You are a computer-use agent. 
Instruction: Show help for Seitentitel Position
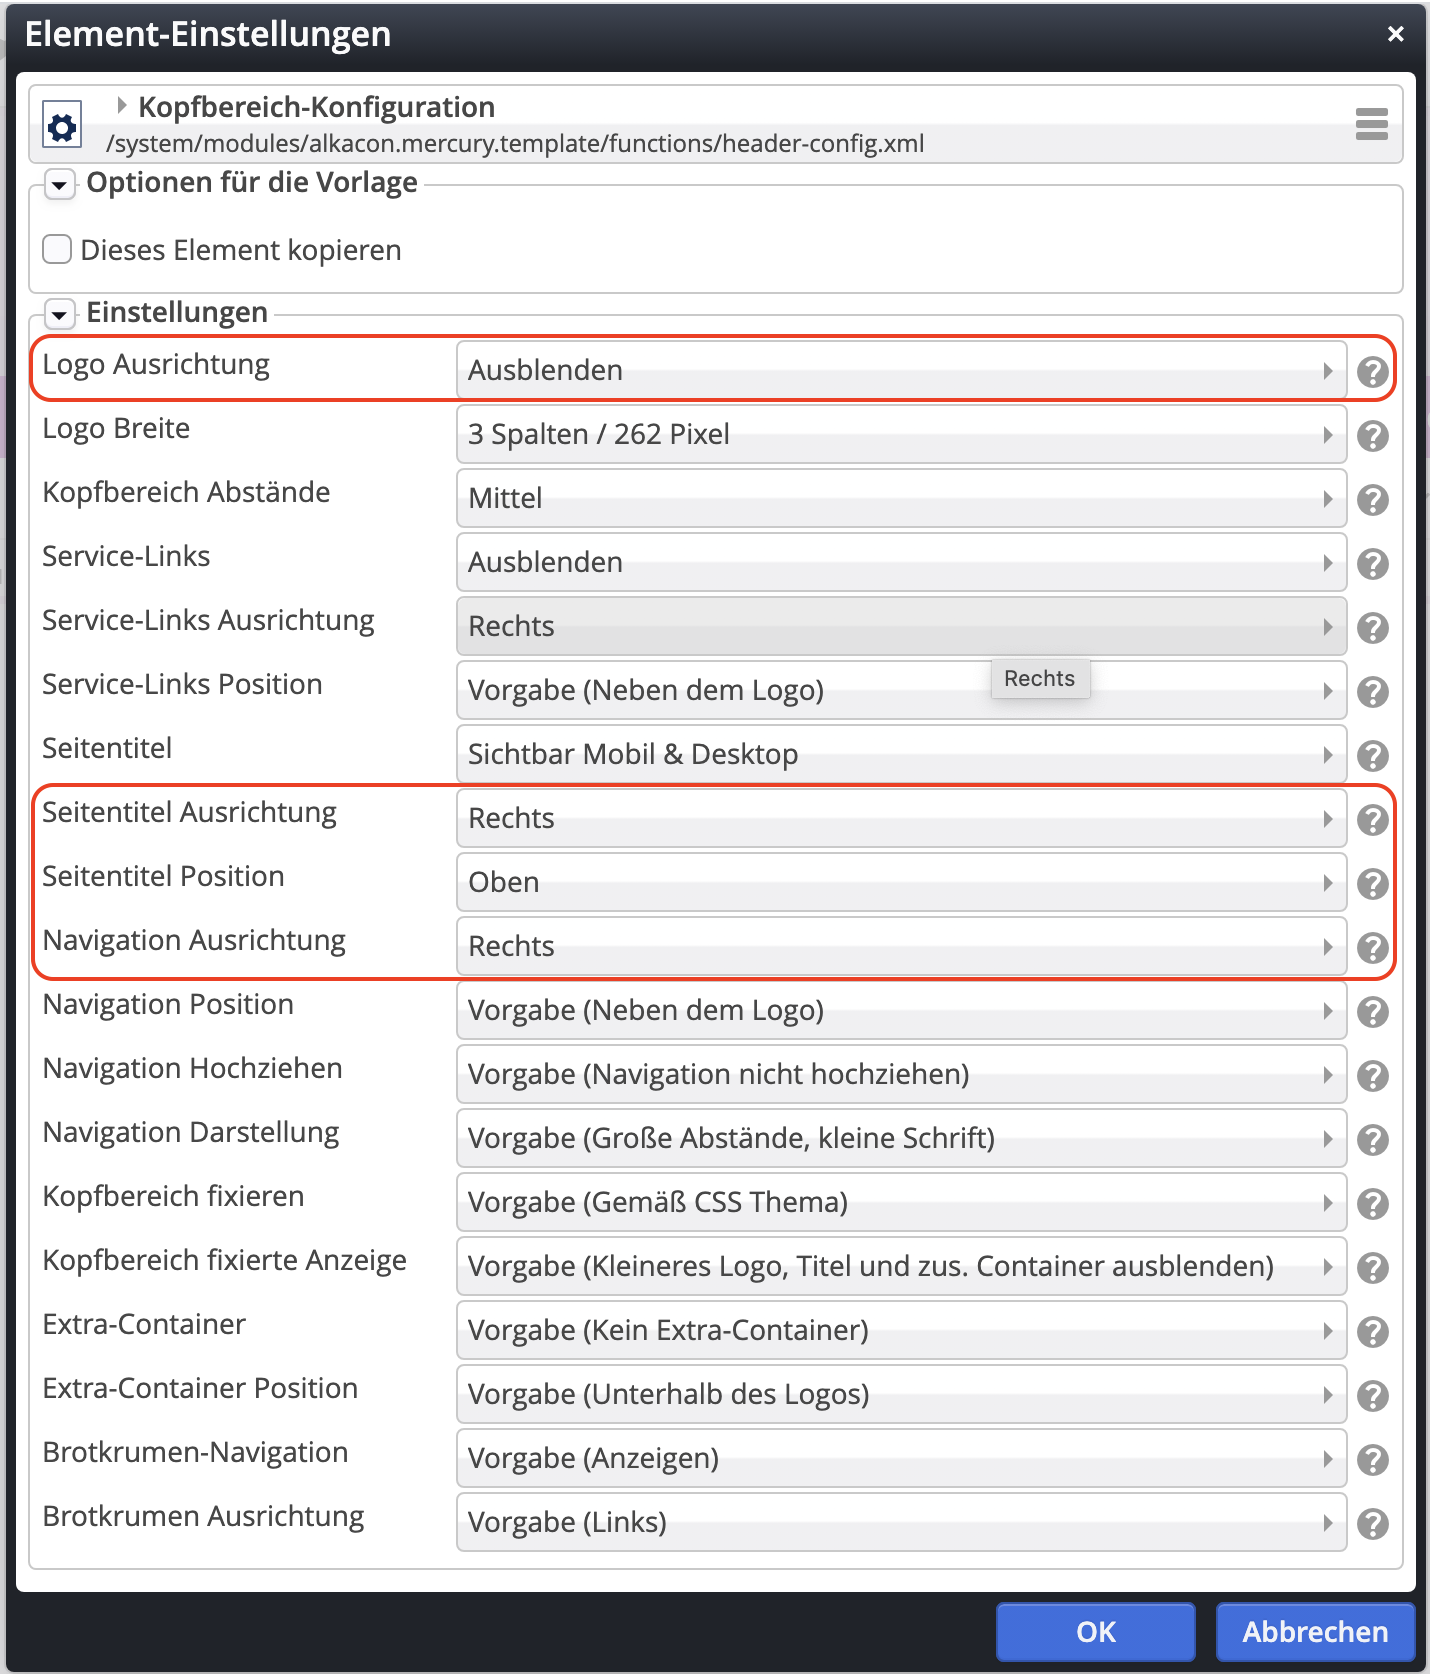1373,884
